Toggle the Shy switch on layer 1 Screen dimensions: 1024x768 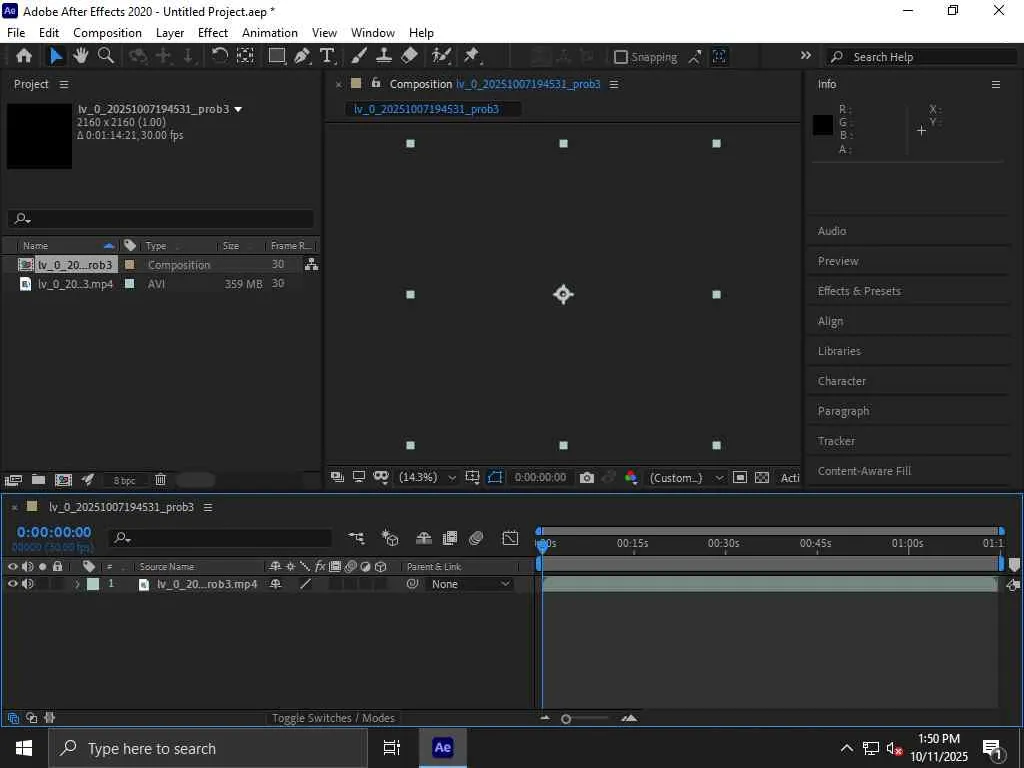coord(276,584)
